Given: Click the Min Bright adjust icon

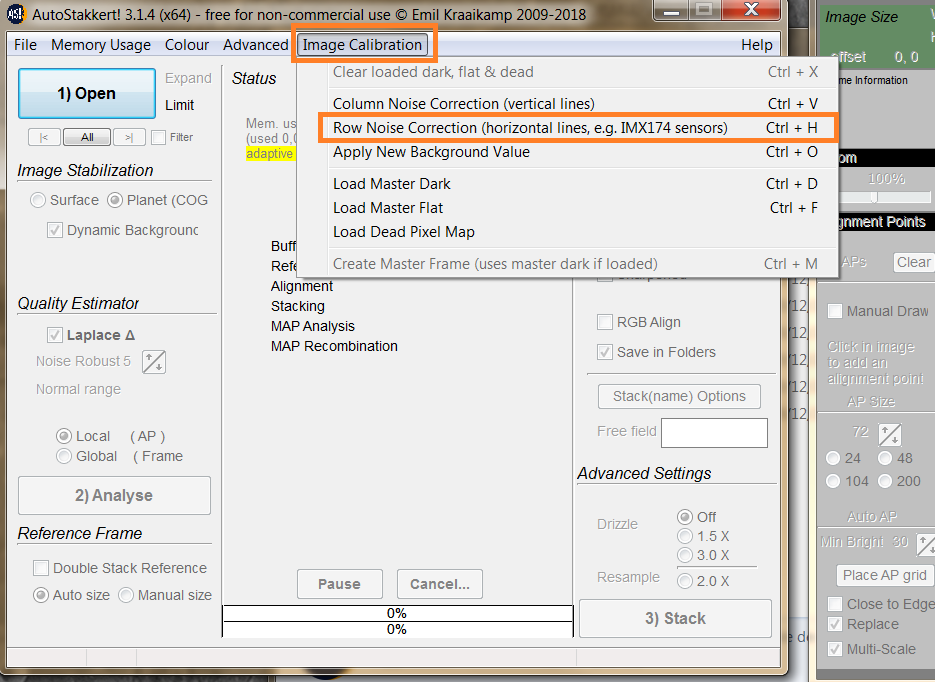Looking at the screenshot, I should point(925,544).
